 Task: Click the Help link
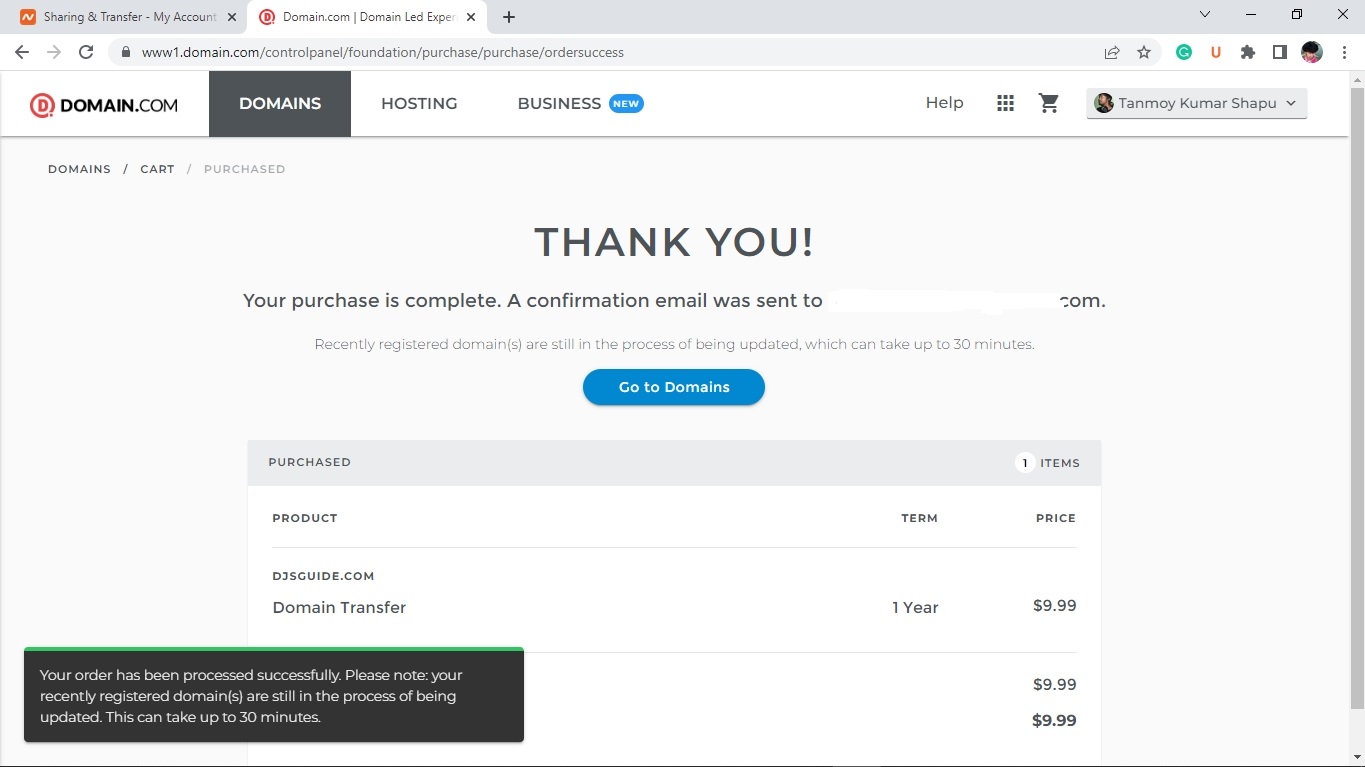point(944,103)
